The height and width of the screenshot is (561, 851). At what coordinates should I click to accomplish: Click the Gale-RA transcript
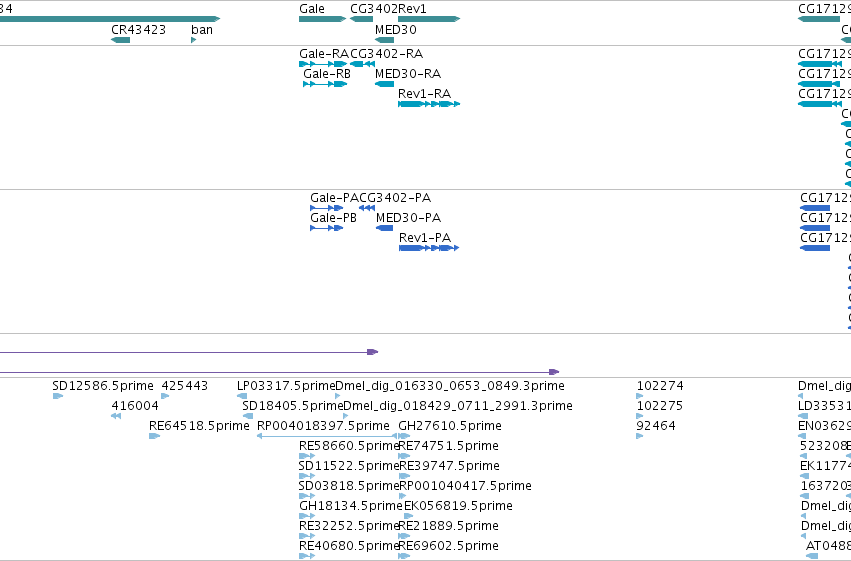tap(323, 64)
